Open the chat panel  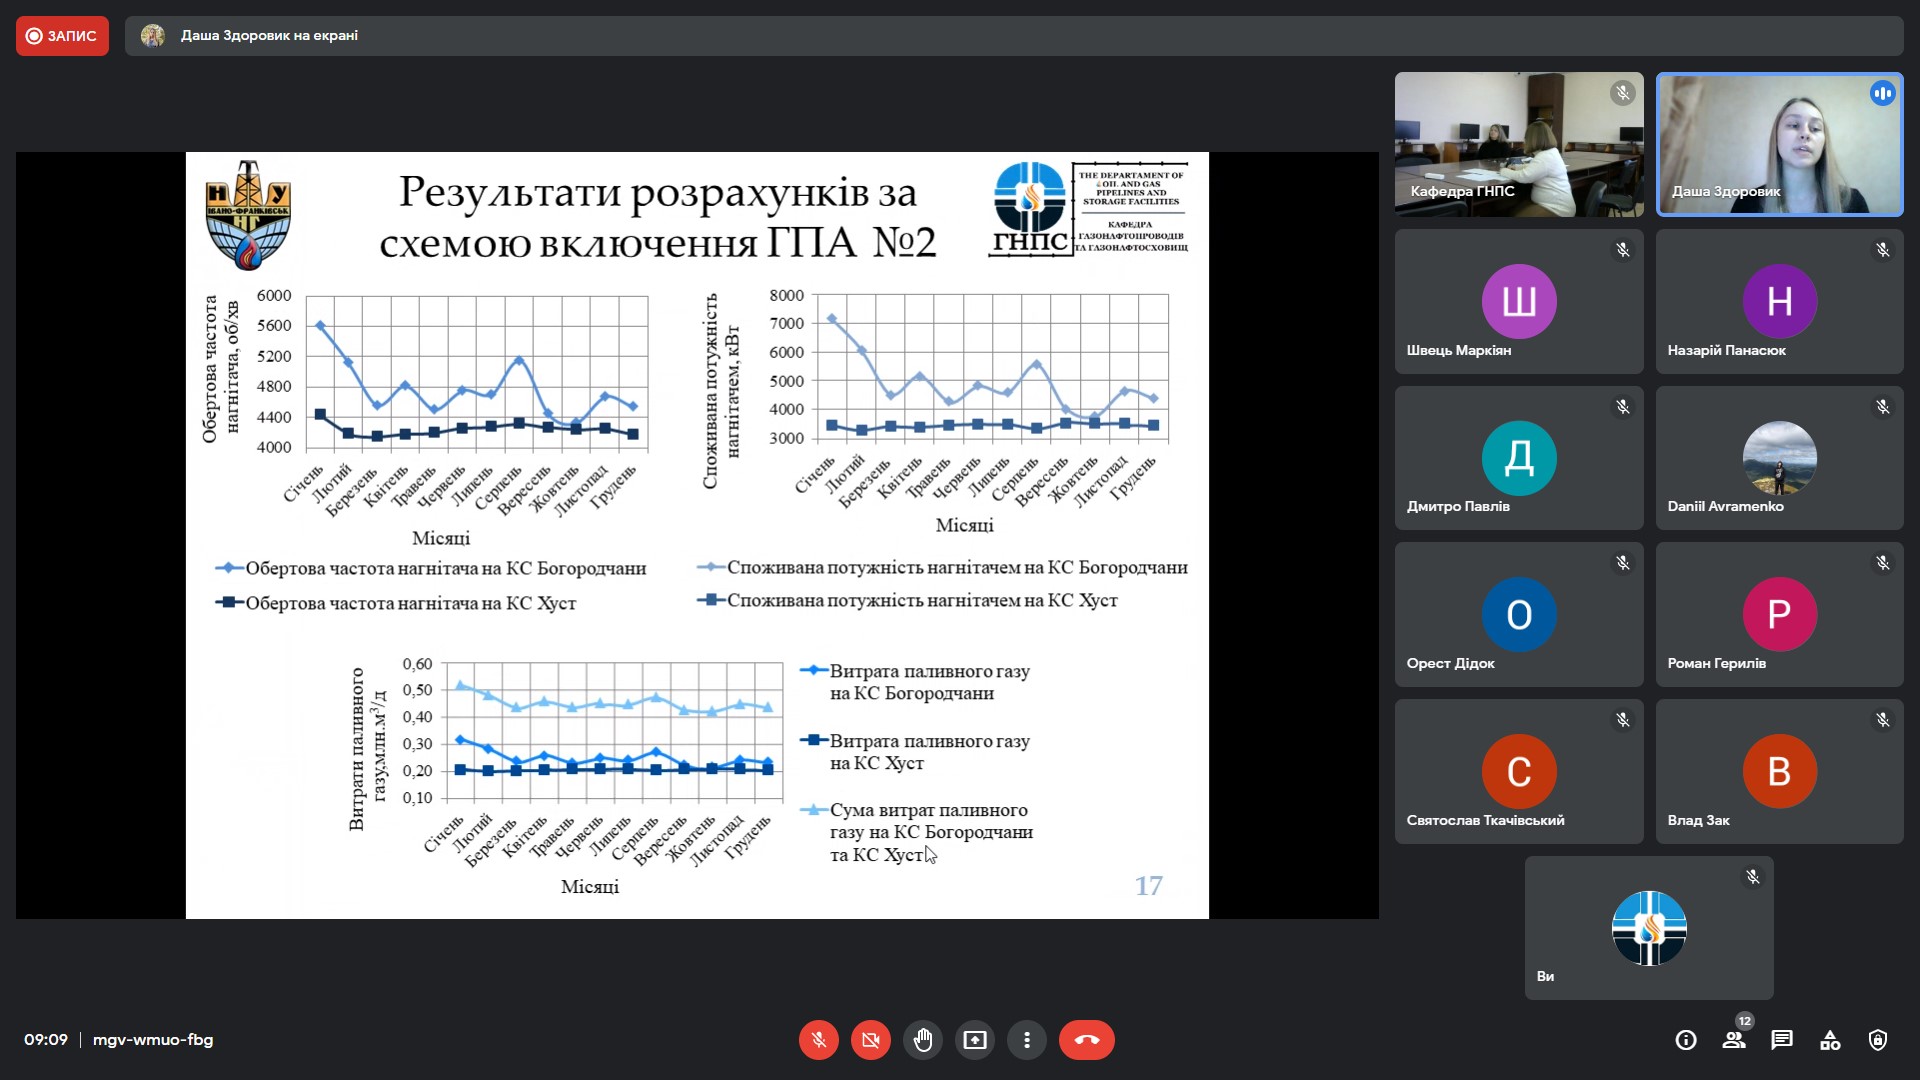1782,1040
